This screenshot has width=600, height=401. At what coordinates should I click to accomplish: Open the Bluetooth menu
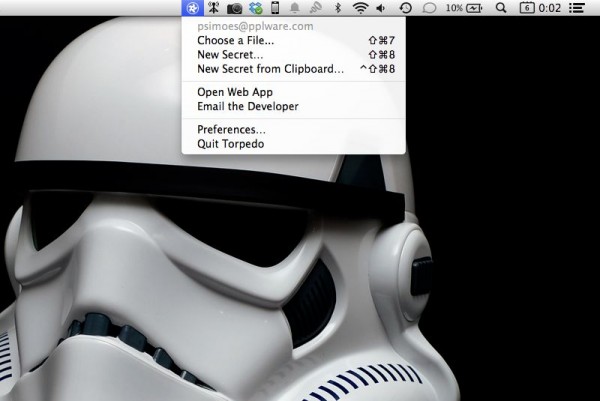pyautogui.click(x=338, y=8)
